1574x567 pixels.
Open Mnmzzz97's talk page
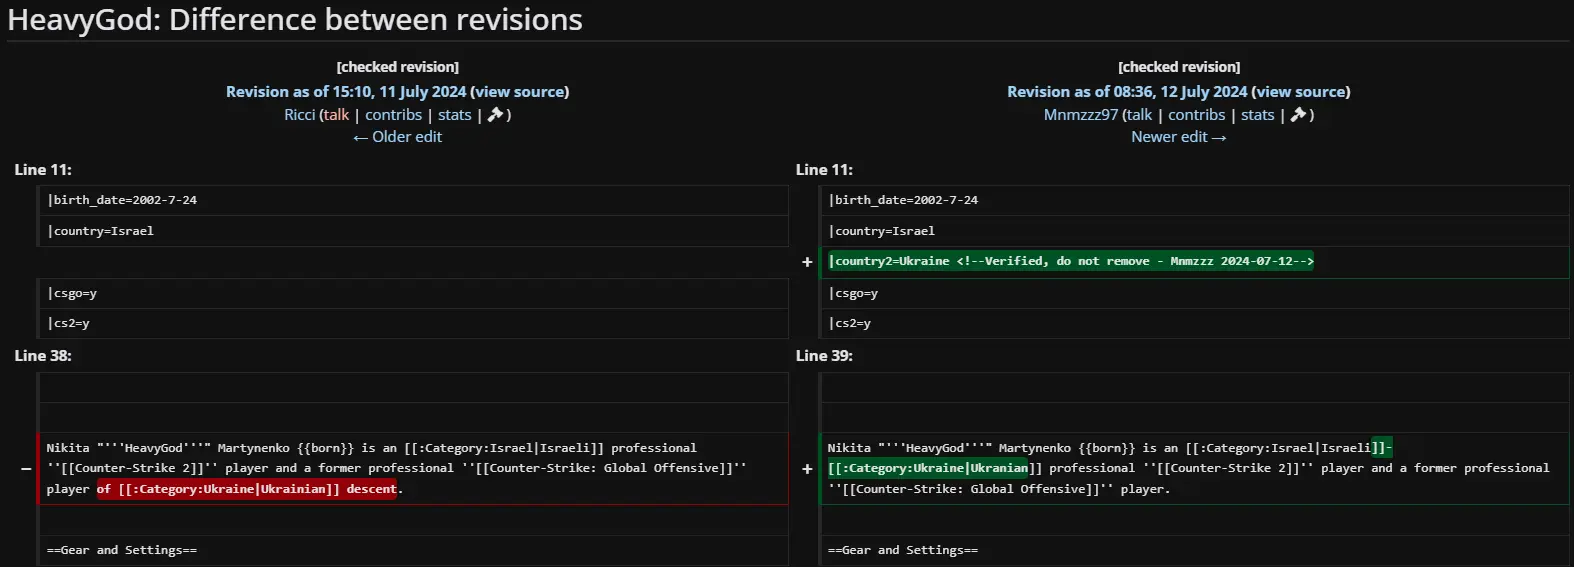1139,114
